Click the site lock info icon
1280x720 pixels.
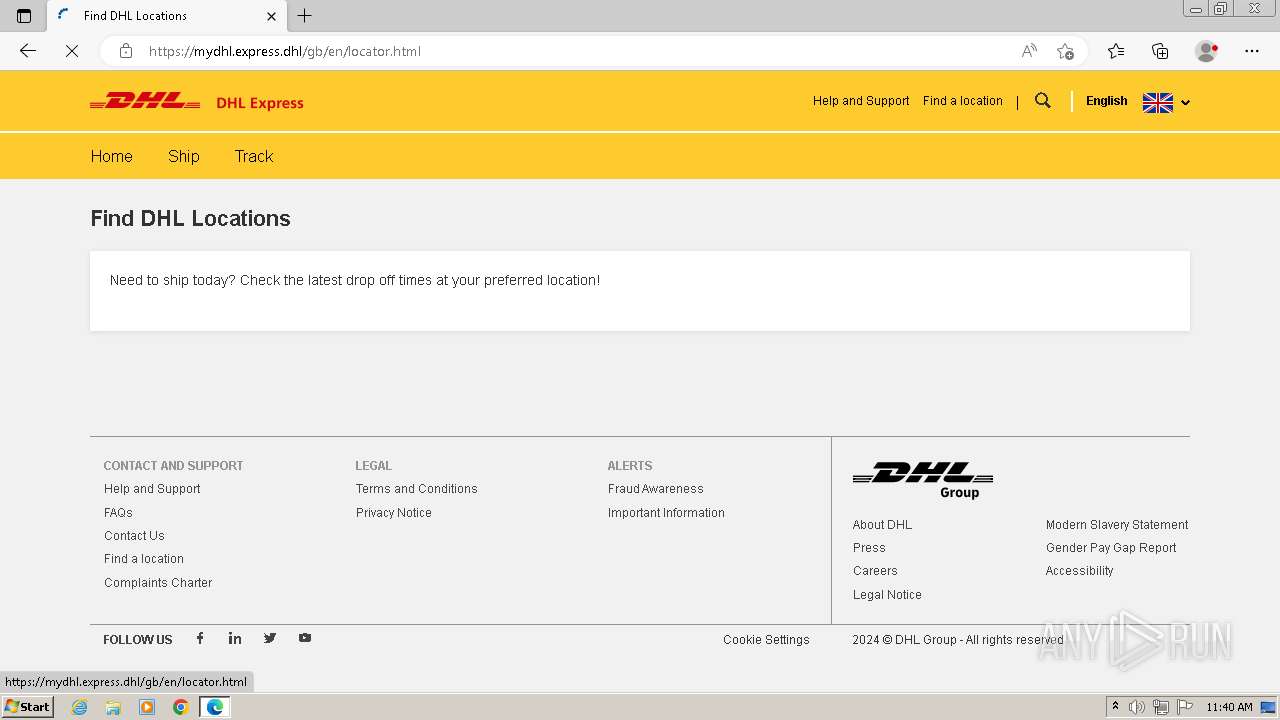126,51
